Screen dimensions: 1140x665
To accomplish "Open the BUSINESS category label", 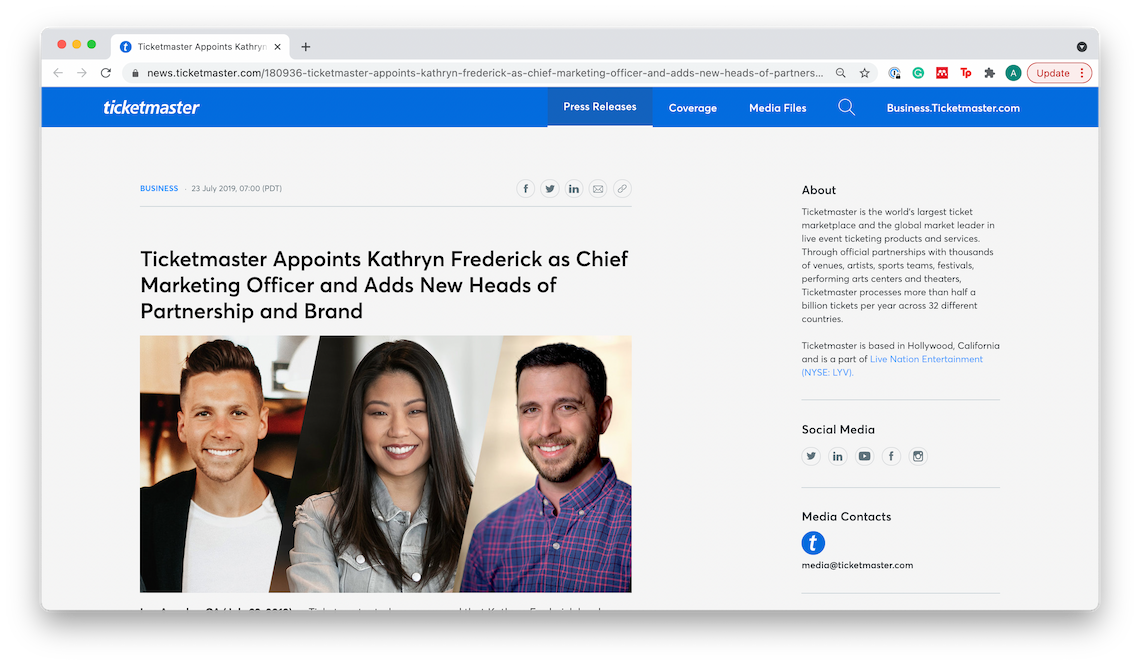I will tap(159, 188).
